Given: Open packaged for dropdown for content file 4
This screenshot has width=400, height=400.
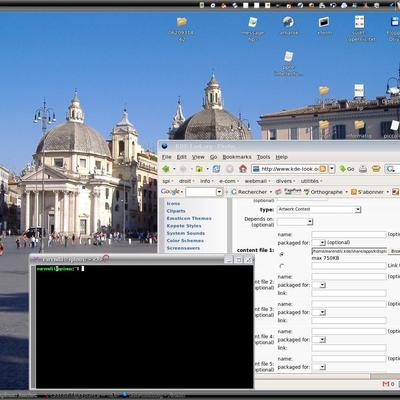Looking at the screenshot, I should pyautogui.click(x=319, y=340).
